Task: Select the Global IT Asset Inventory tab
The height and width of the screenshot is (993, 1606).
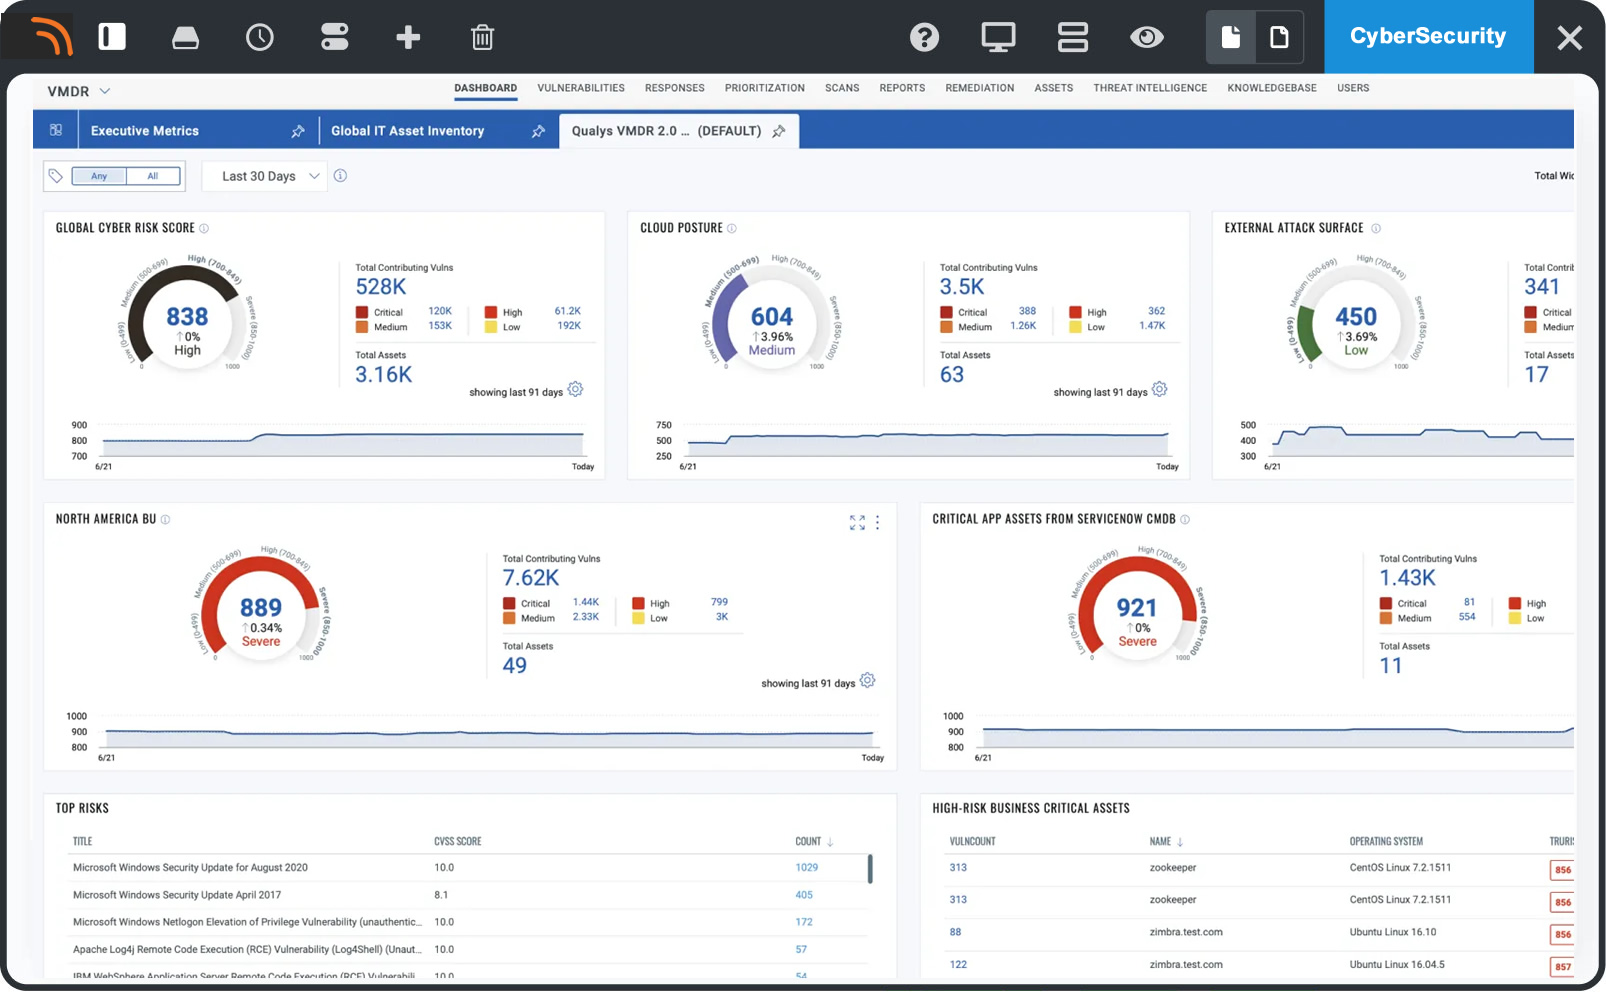Action: point(407,131)
